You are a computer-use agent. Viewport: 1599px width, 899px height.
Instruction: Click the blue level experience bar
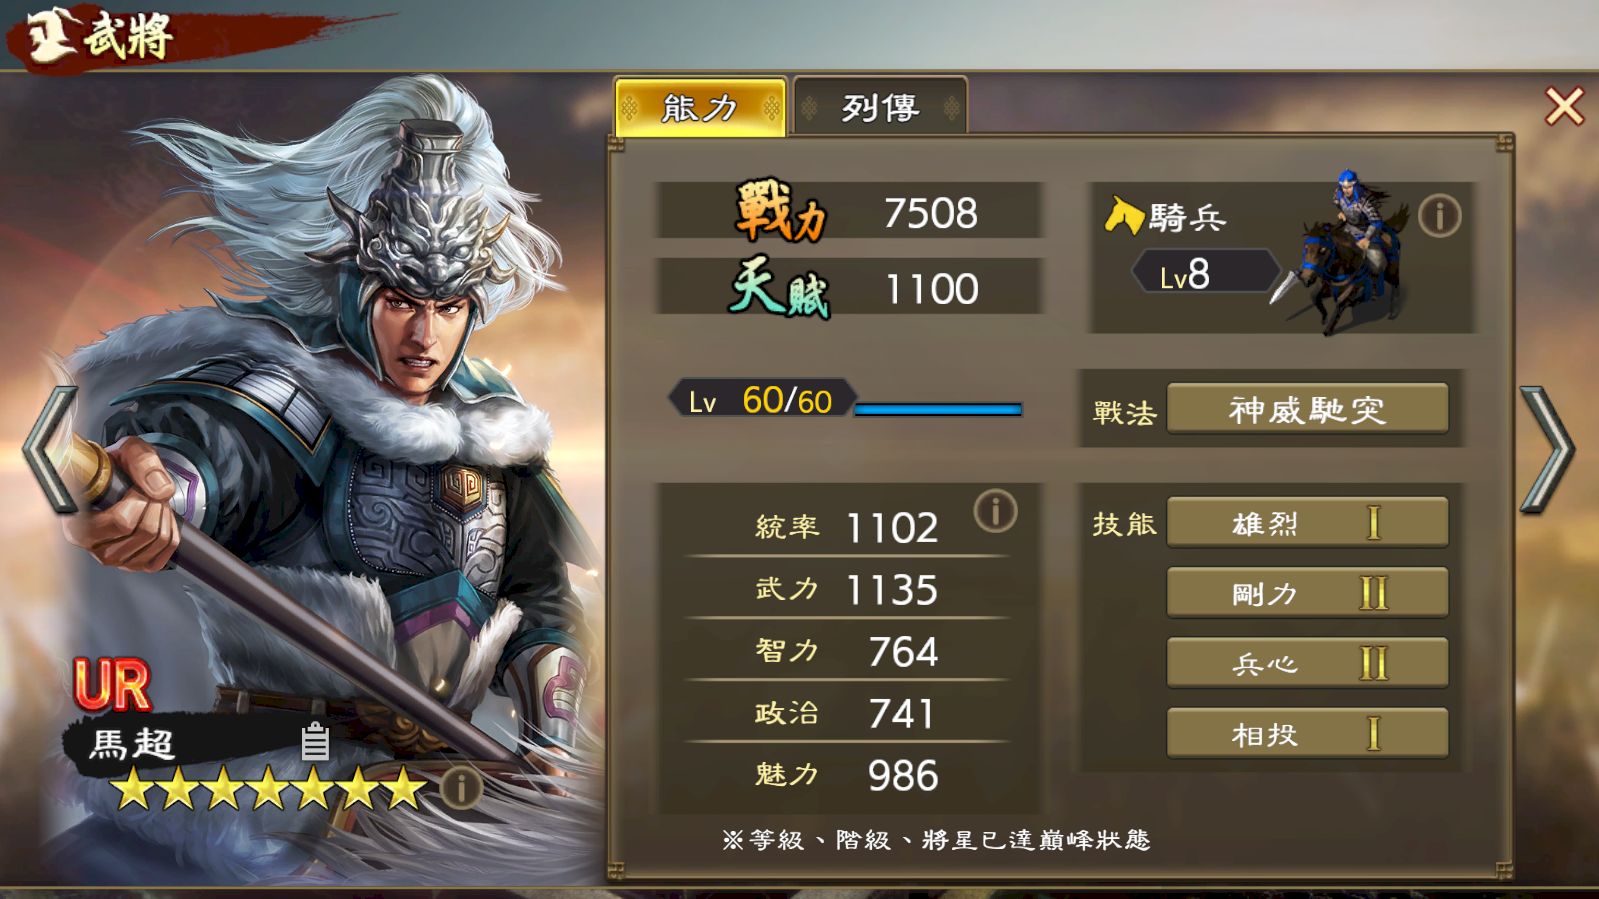coord(938,409)
